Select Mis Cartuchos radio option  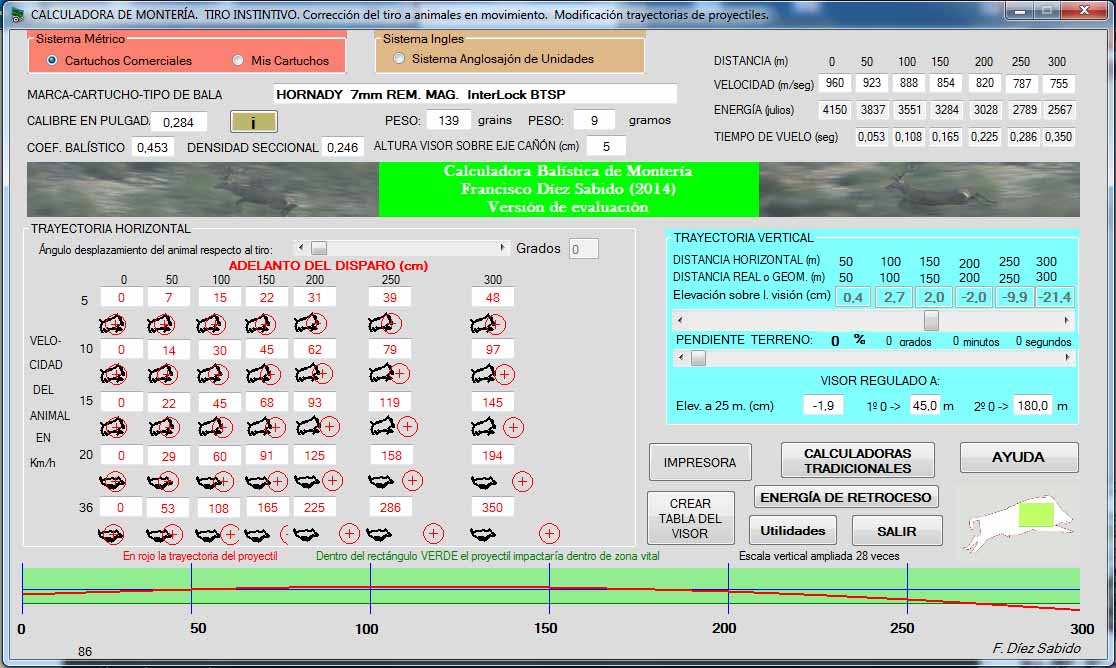click(238, 60)
